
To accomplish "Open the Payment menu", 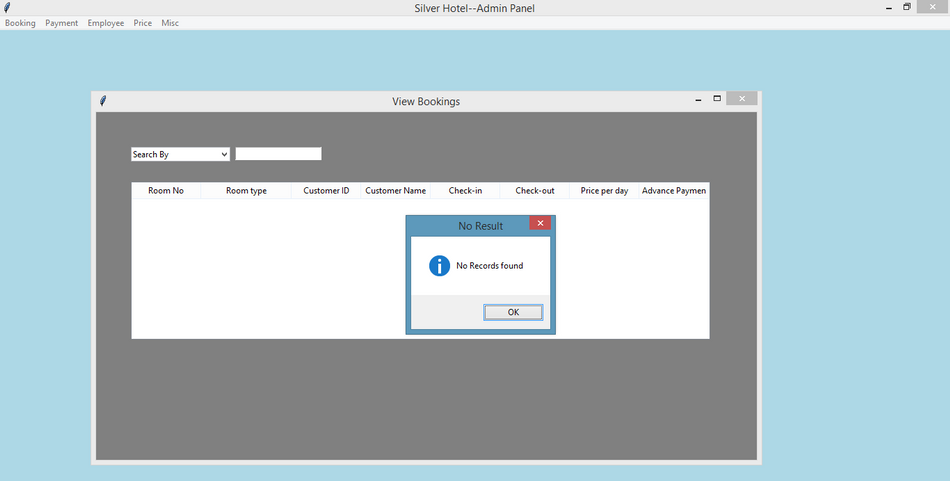I will pos(61,23).
